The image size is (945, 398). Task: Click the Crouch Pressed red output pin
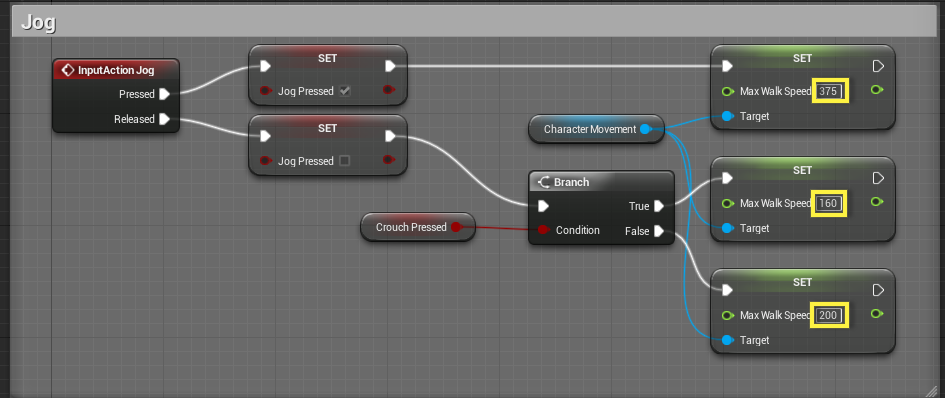(456, 227)
